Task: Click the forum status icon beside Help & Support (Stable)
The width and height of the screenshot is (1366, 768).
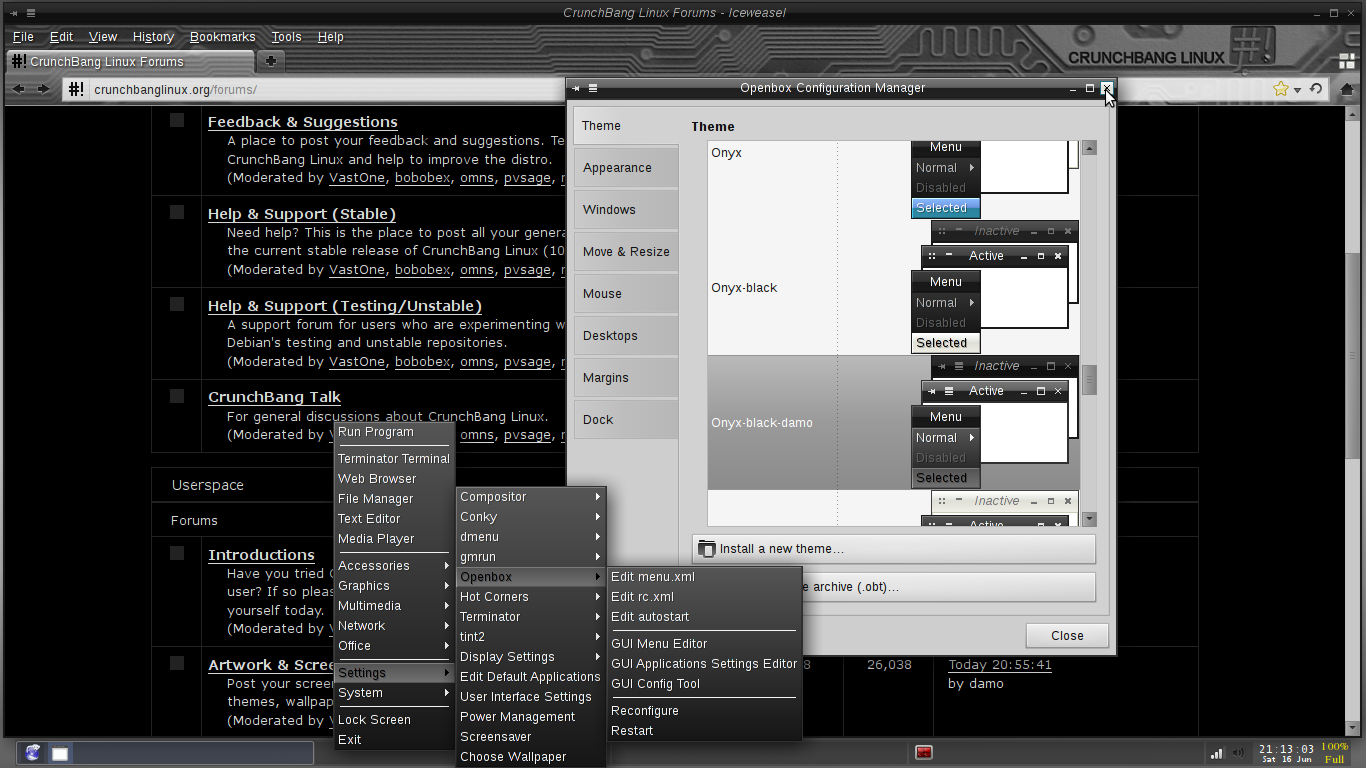Action: click(x=177, y=212)
